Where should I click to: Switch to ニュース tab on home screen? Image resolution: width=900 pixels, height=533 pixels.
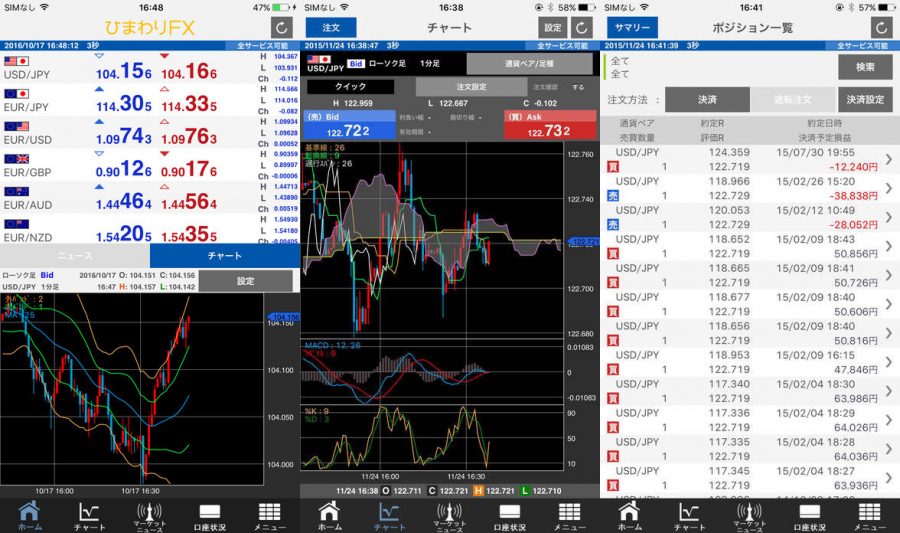(75, 255)
